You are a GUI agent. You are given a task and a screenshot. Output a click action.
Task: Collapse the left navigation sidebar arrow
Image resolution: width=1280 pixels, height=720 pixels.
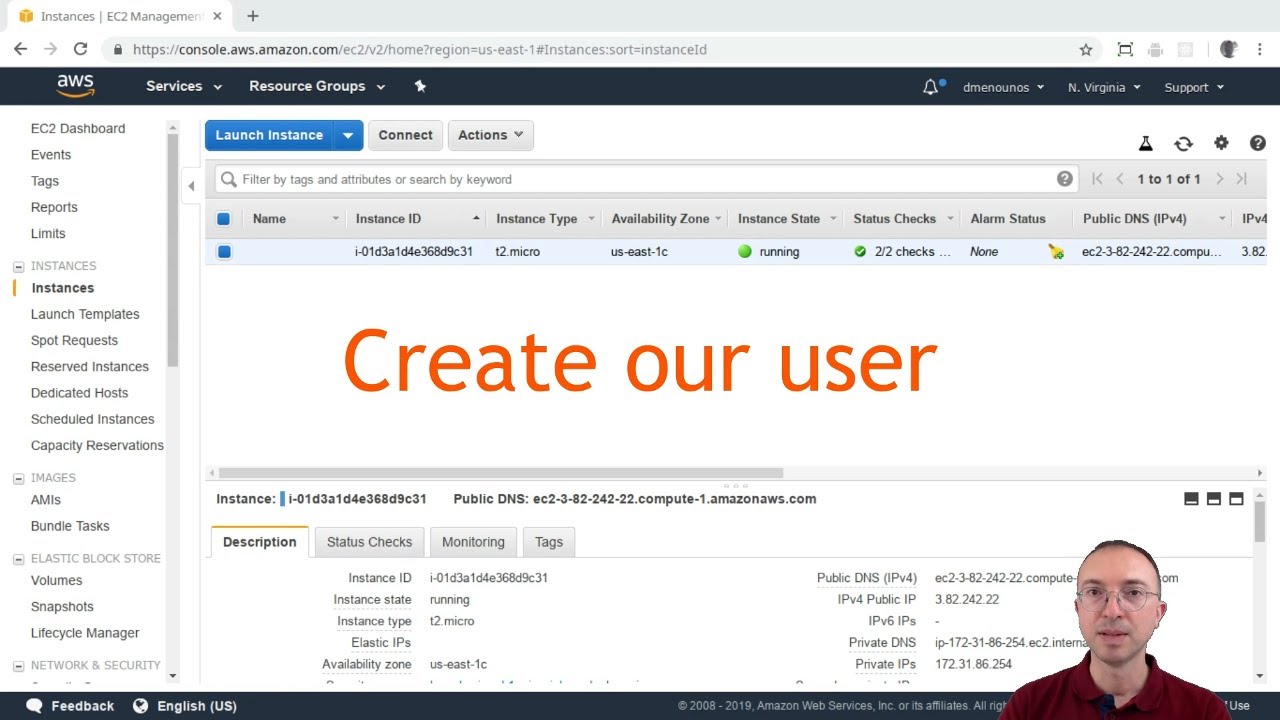(x=191, y=186)
